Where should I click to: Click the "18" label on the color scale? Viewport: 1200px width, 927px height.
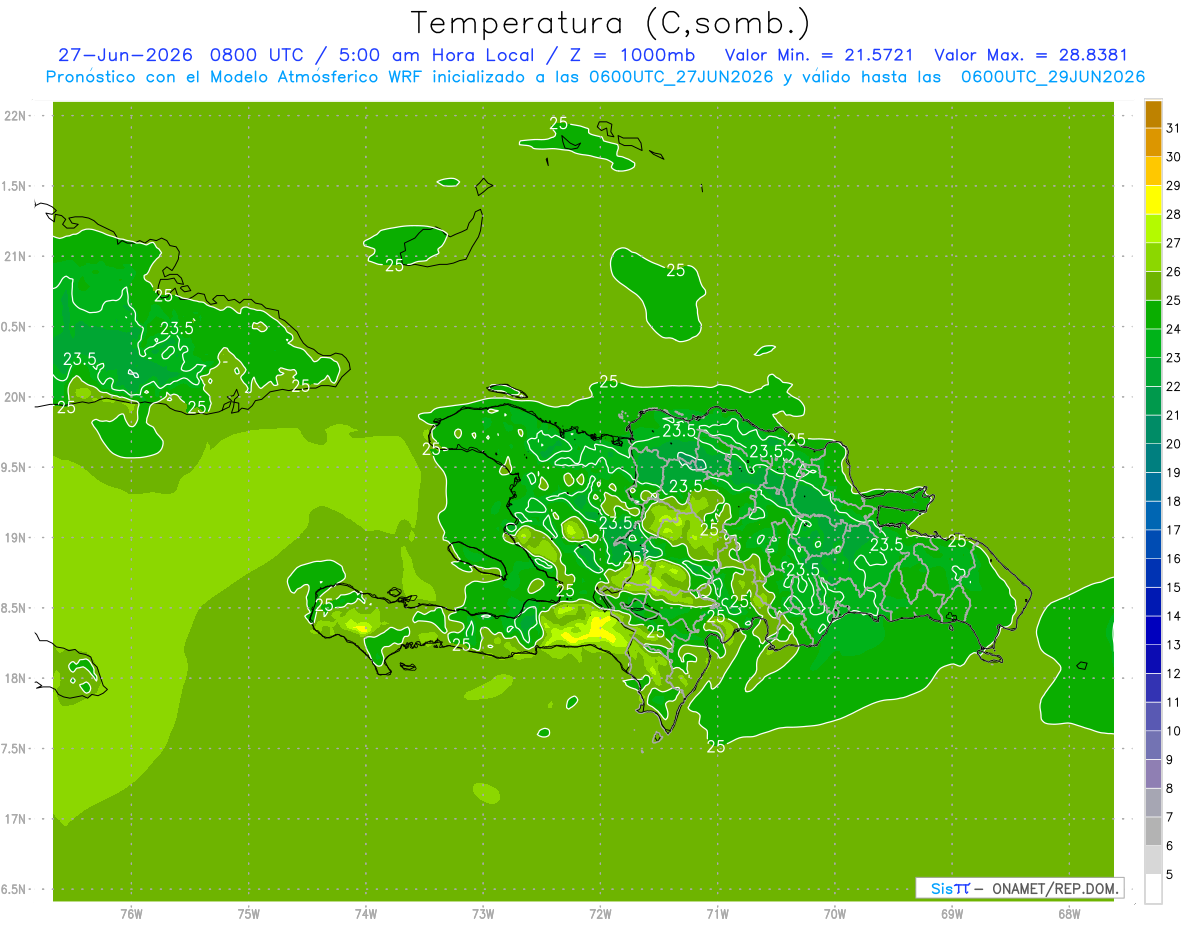[1174, 501]
